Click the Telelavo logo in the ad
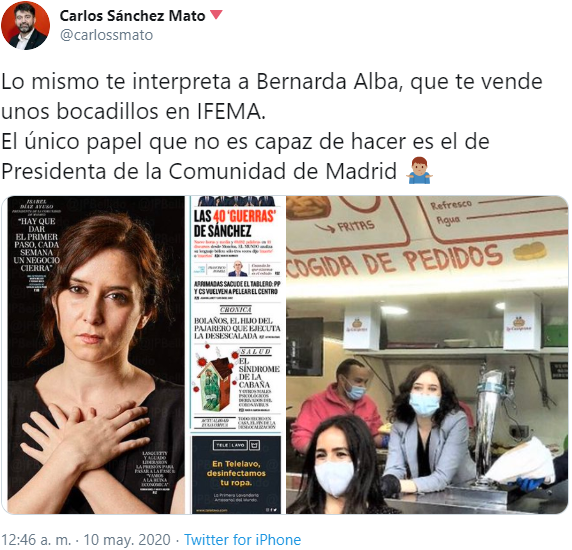Viewport: 572px width, 550px height. [236, 445]
